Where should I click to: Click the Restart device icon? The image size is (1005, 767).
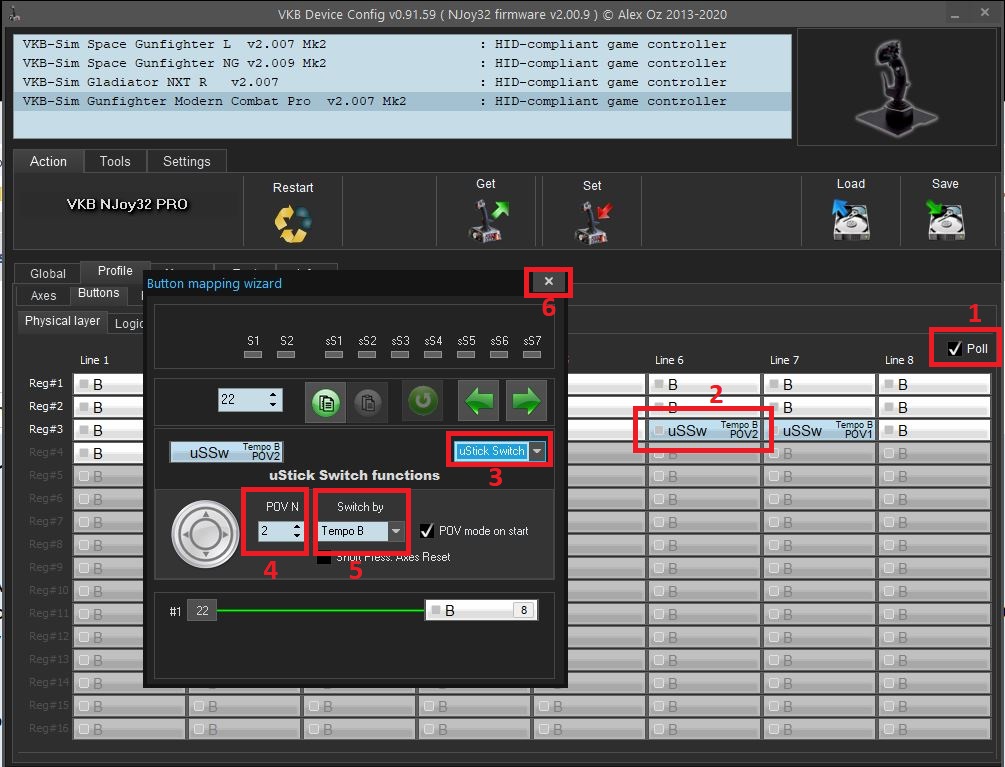point(292,221)
